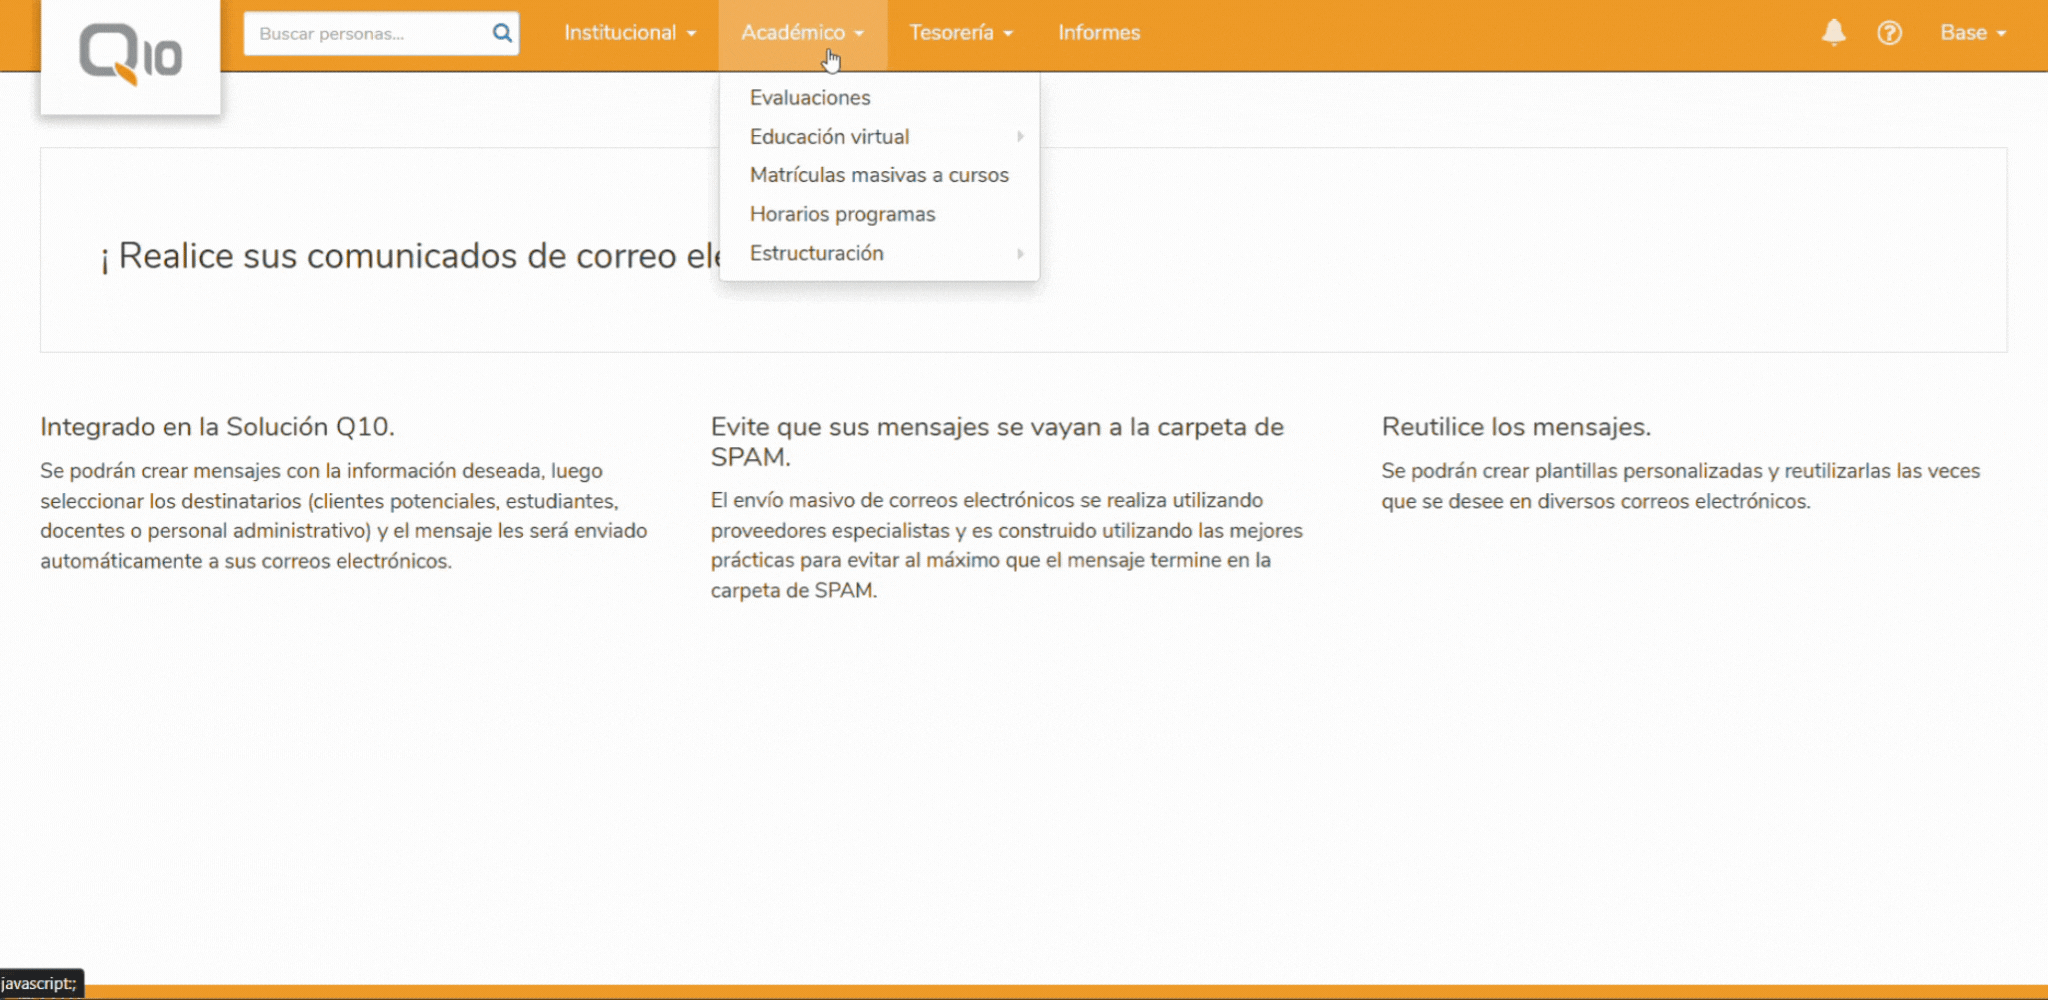
Task: Go to Informes
Action: tap(1098, 33)
